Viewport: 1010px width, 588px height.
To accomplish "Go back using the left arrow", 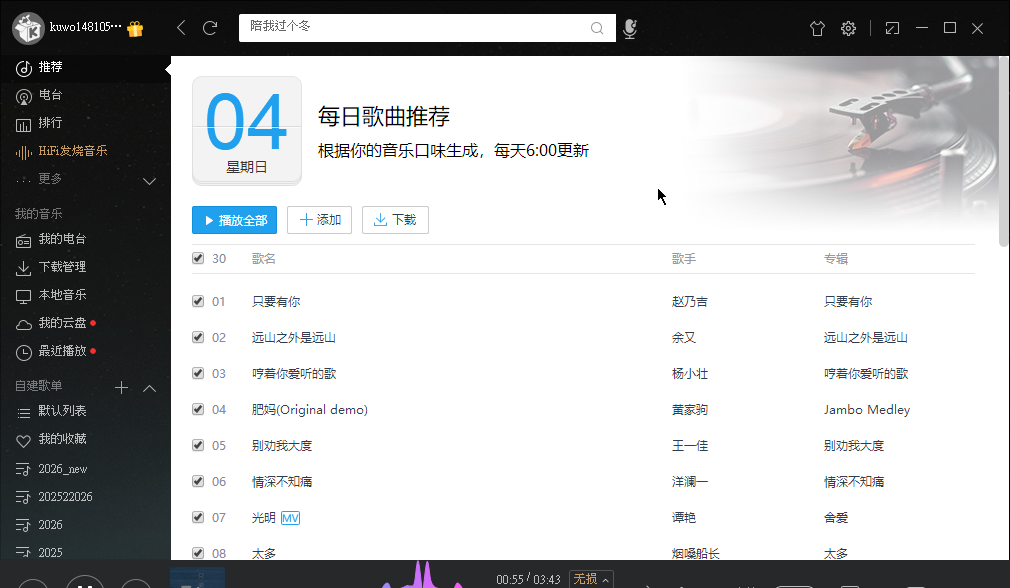I will coord(181,28).
